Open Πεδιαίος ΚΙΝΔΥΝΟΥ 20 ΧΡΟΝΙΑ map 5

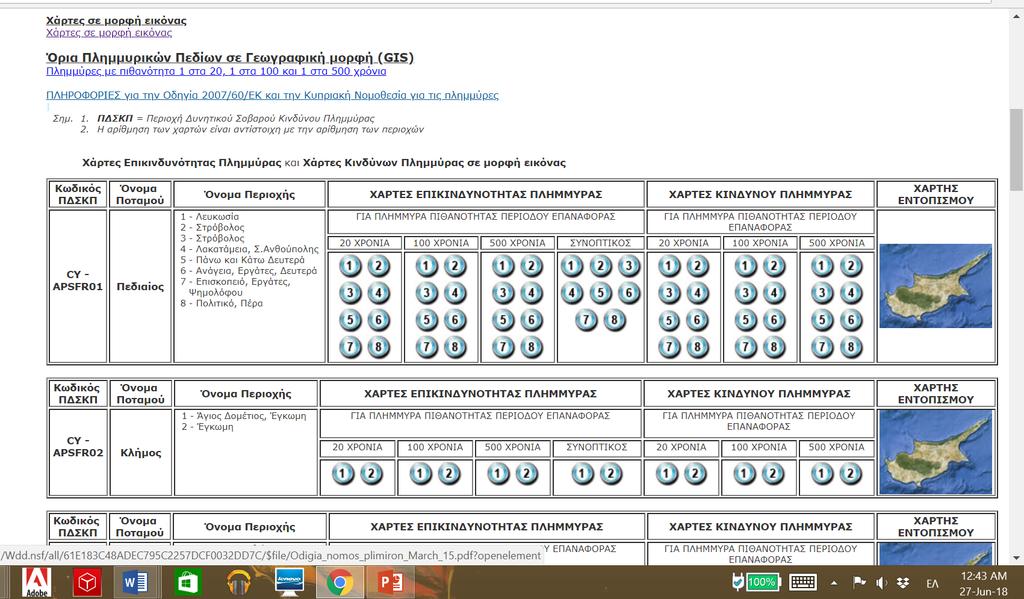(x=669, y=319)
